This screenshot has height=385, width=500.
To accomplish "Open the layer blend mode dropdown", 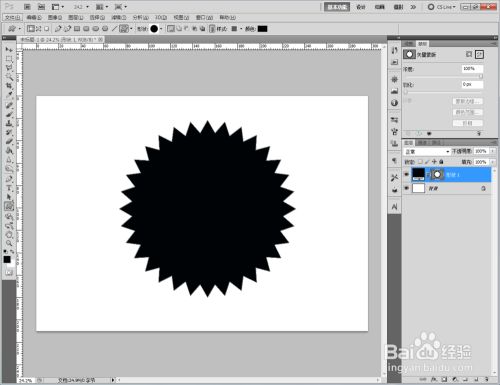I will pyautogui.click(x=427, y=151).
